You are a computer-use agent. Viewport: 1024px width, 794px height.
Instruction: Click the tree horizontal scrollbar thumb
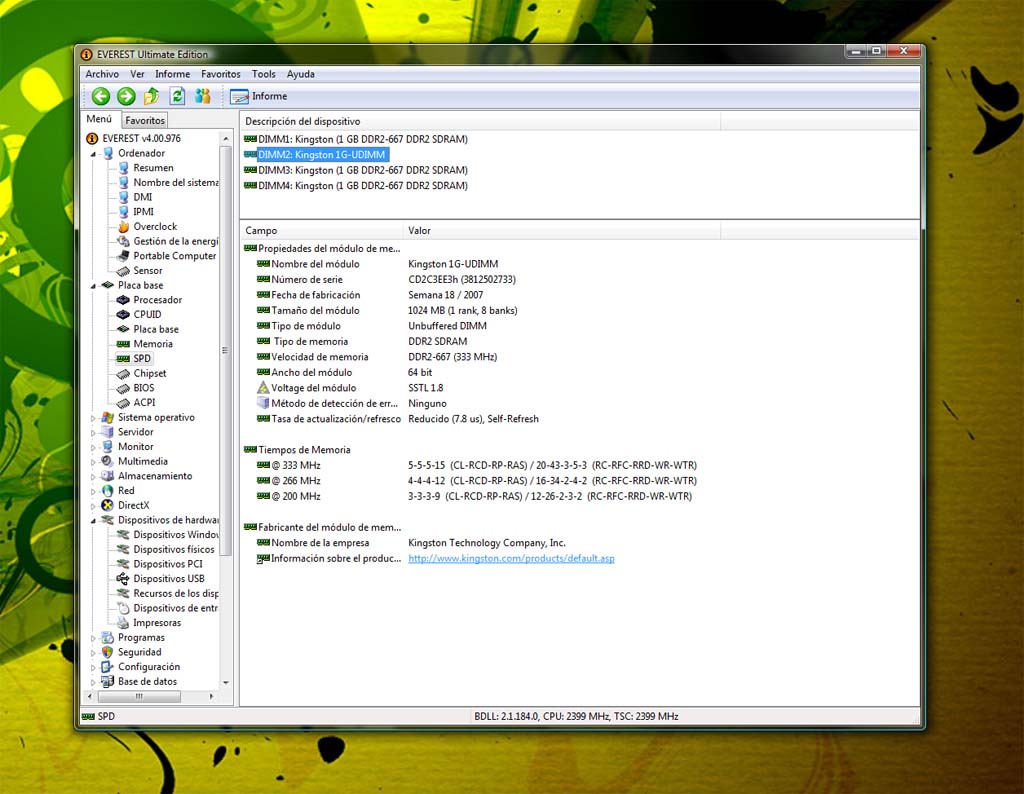(x=139, y=697)
